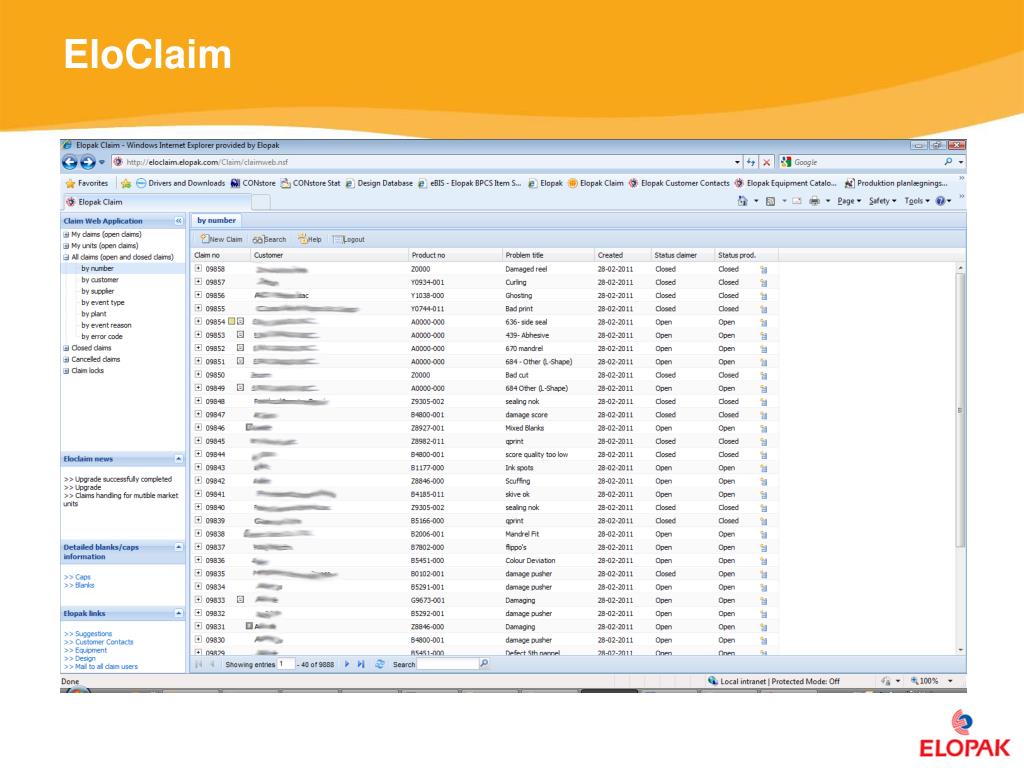The image size is (1024, 768).
Task: Click the browser Back arrow button
Action: click(70, 162)
